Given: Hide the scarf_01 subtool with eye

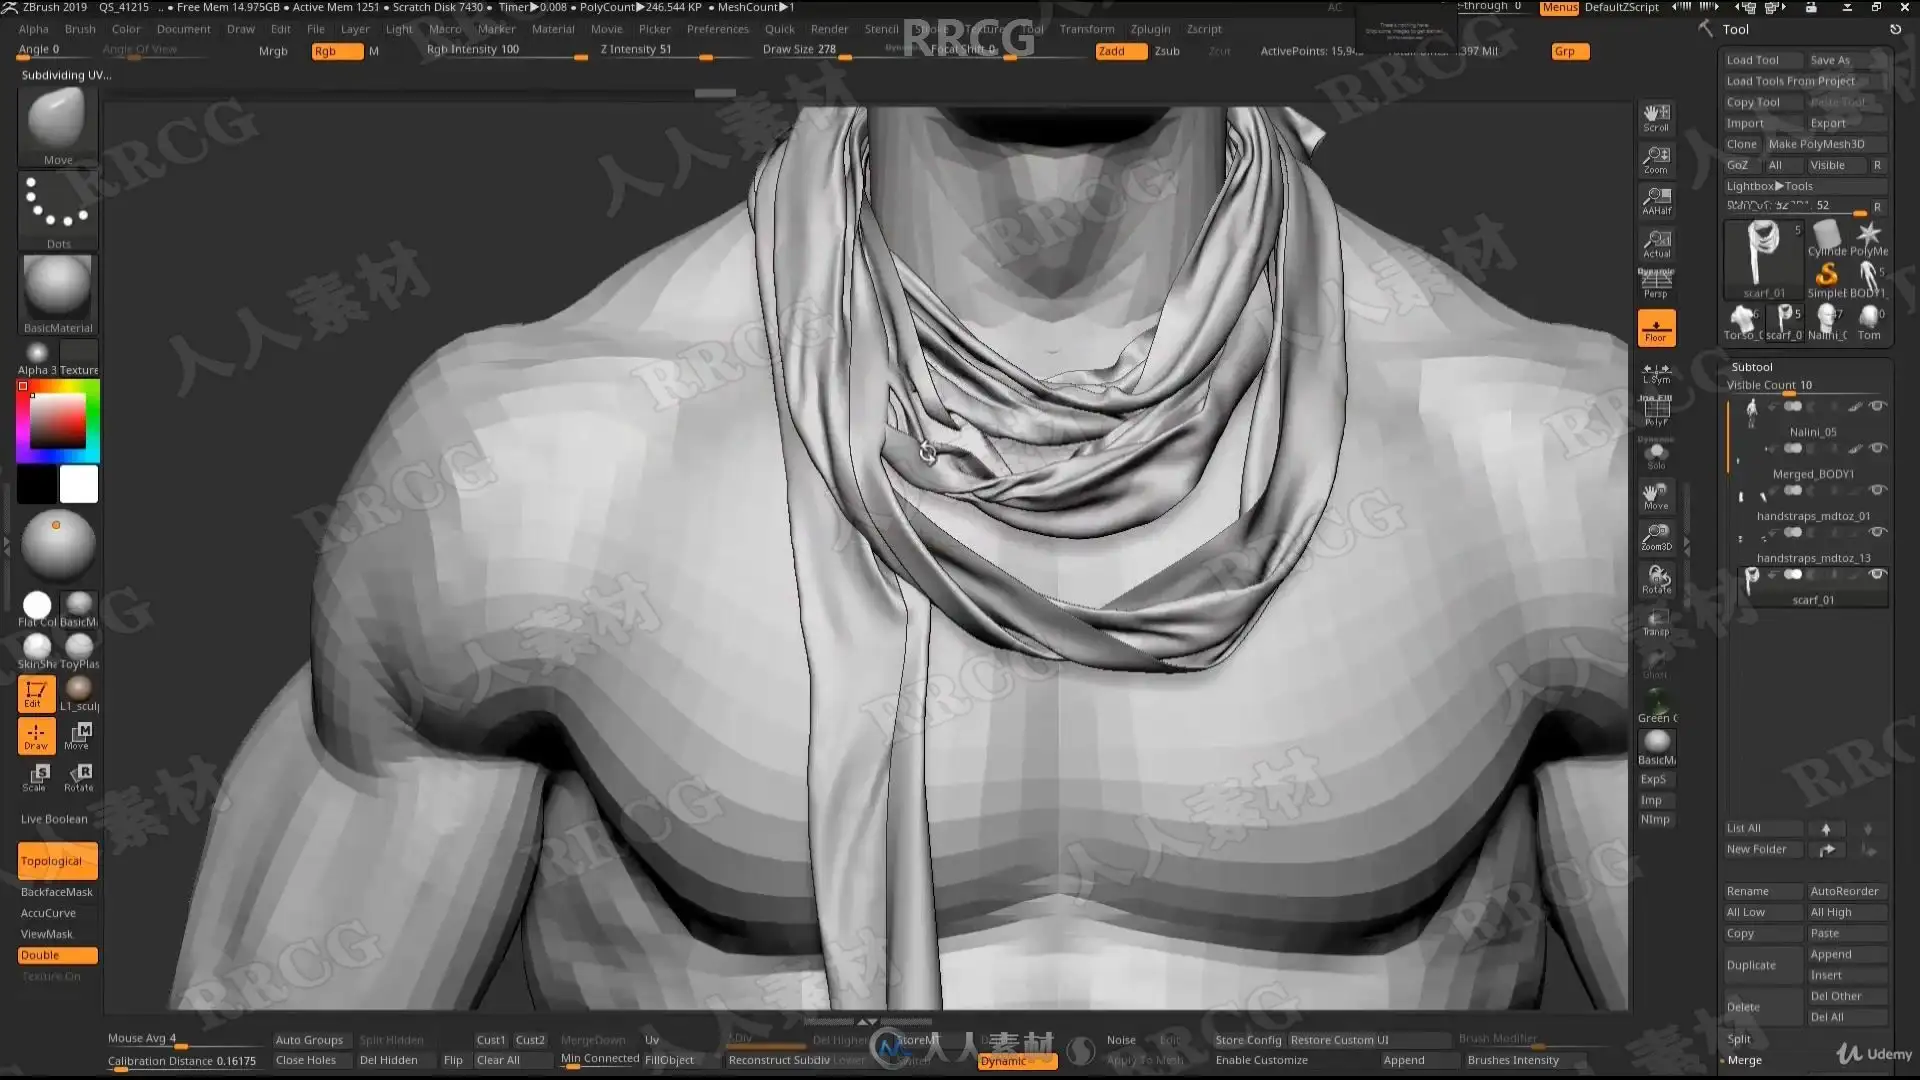Looking at the screenshot, I should (1877, 575).
